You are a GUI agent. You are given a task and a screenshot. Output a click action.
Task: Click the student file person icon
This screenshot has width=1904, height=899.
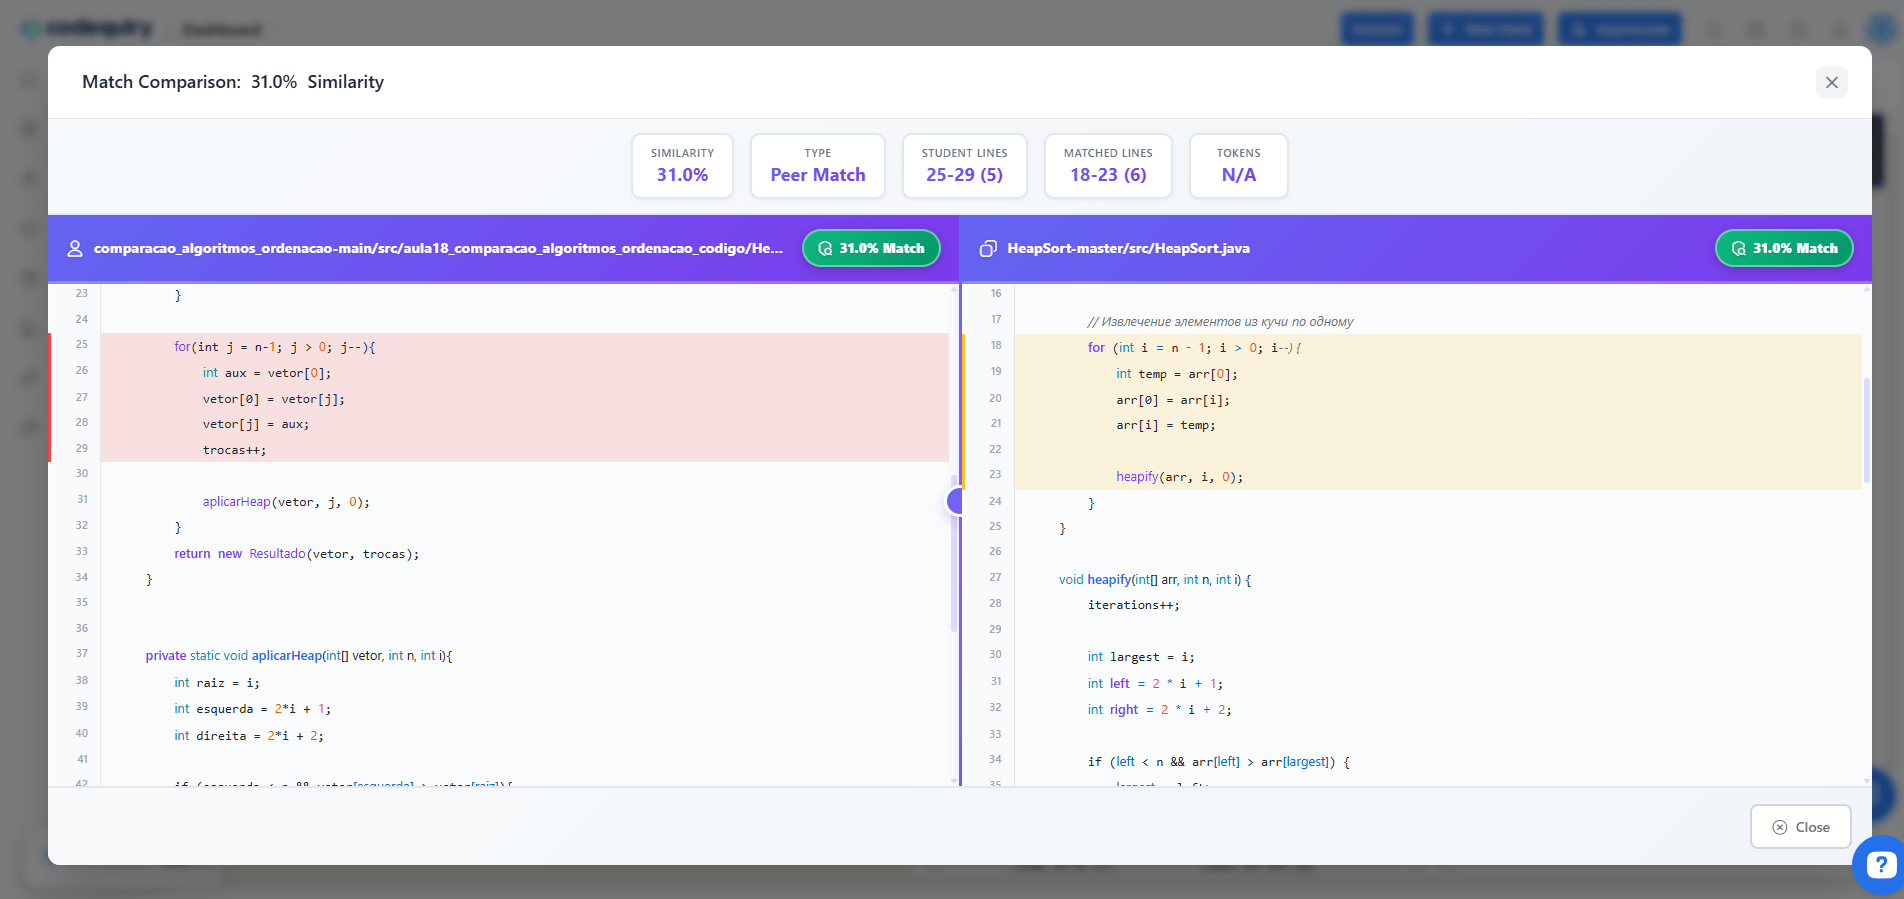pos(75,248)
